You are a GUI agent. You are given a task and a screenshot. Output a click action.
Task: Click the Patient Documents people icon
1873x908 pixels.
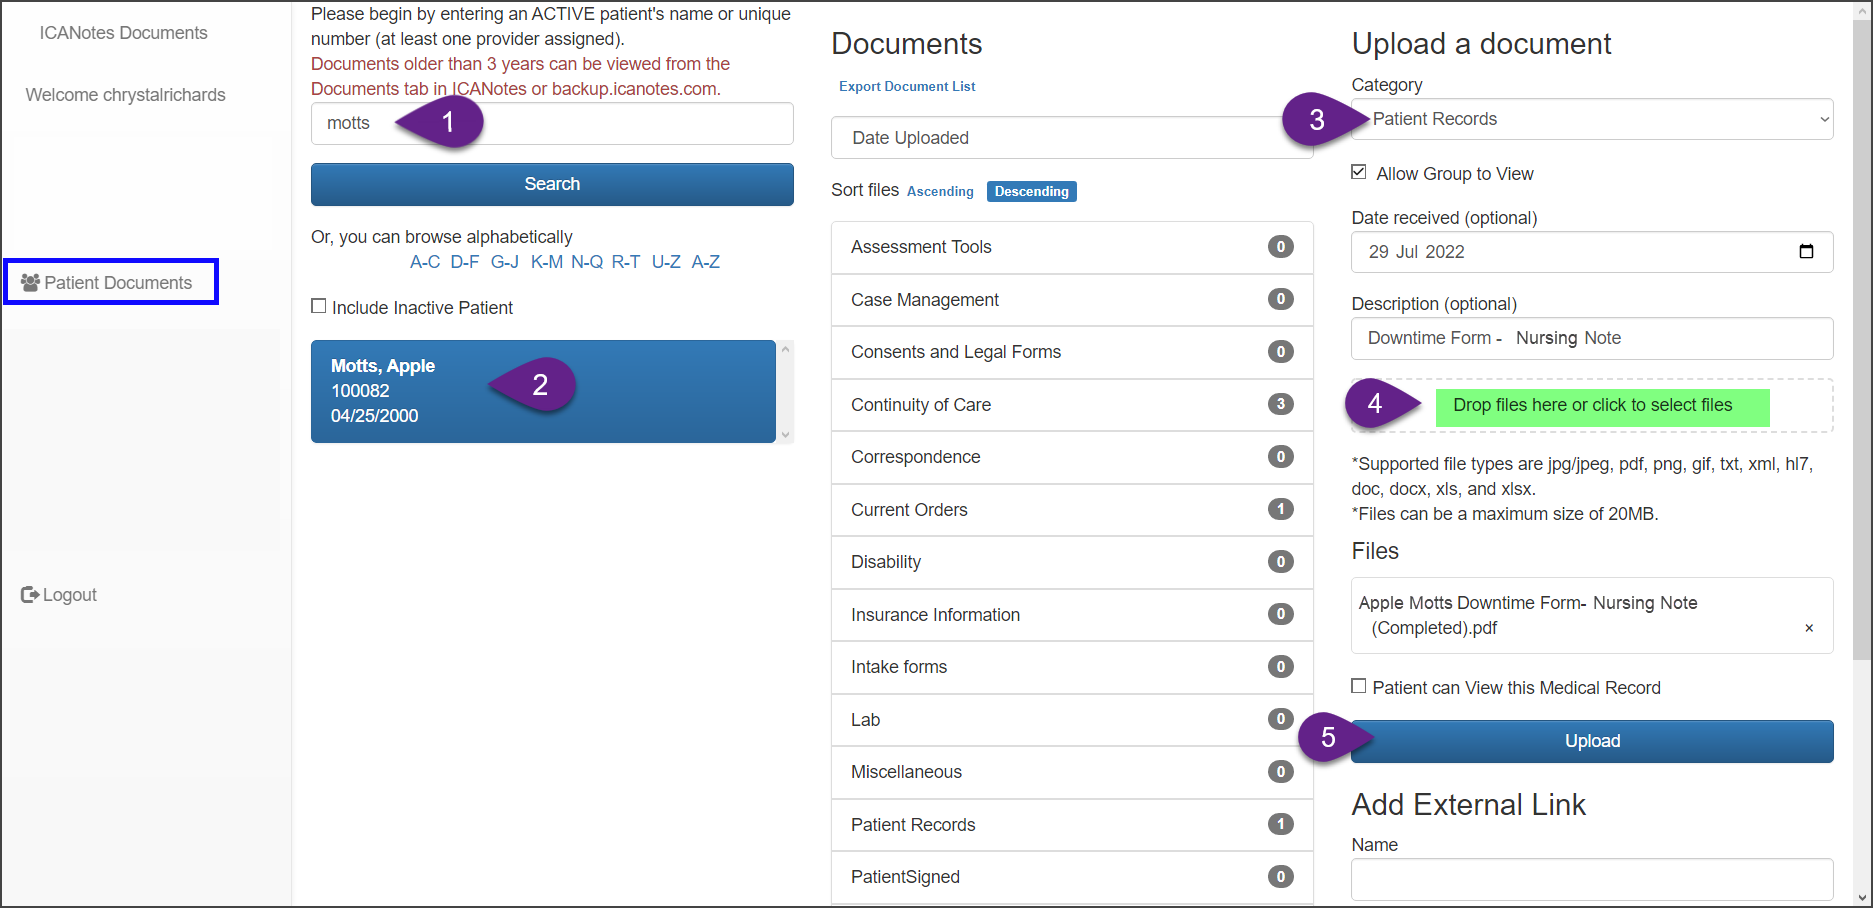[x=30, y=283]
